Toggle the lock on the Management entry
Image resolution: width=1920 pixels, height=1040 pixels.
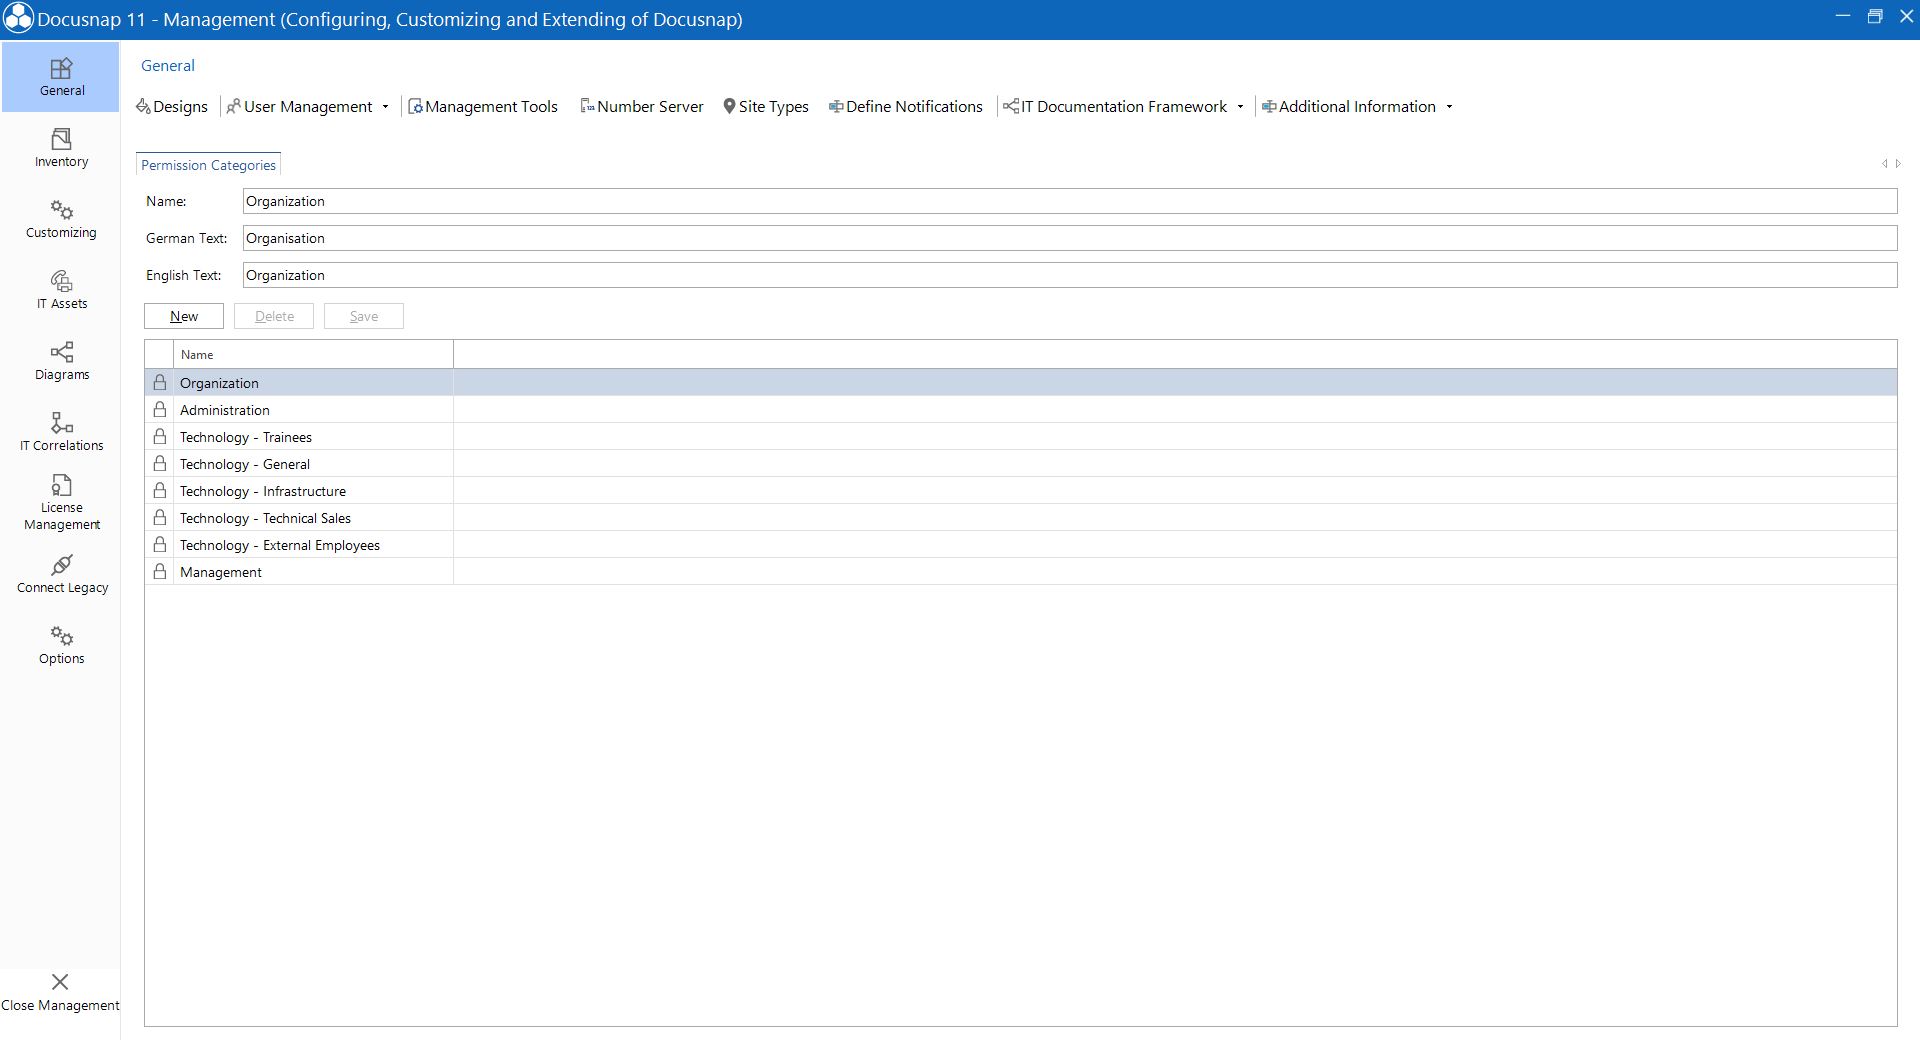(160, 571)
